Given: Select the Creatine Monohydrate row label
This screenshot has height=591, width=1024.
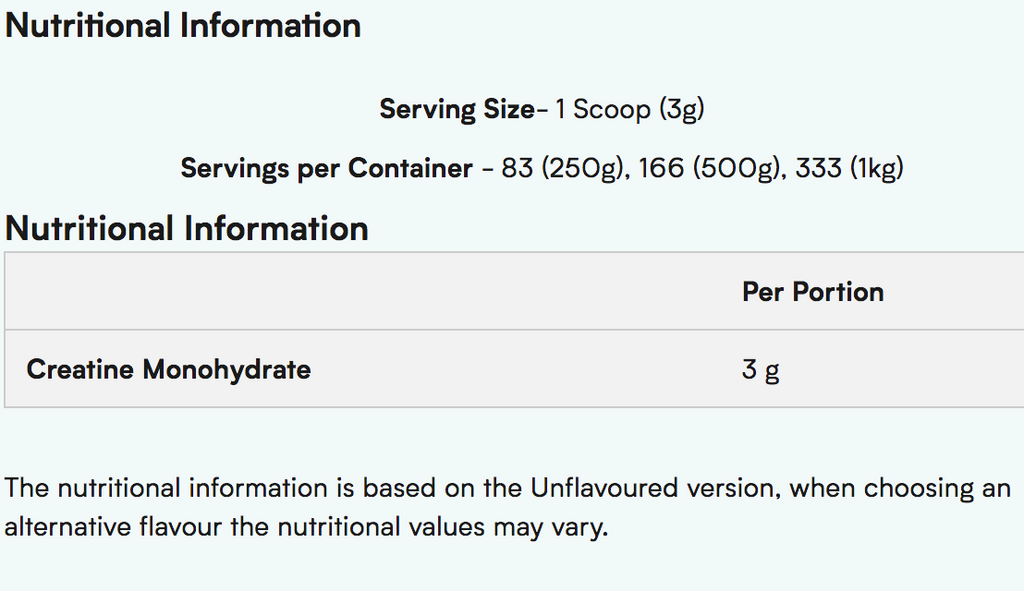Looking at the screenshot, I should 169,369.
